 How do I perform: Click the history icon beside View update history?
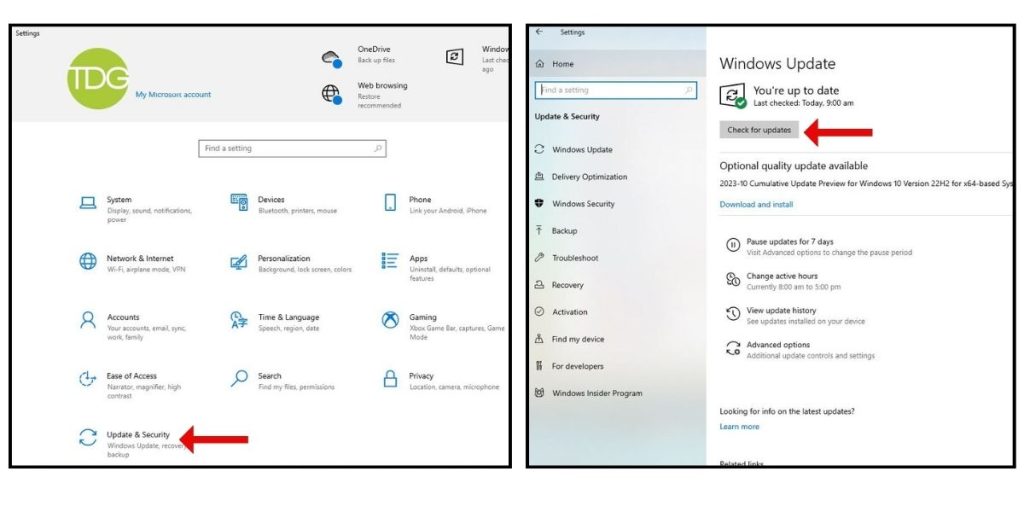coord(733,314)
